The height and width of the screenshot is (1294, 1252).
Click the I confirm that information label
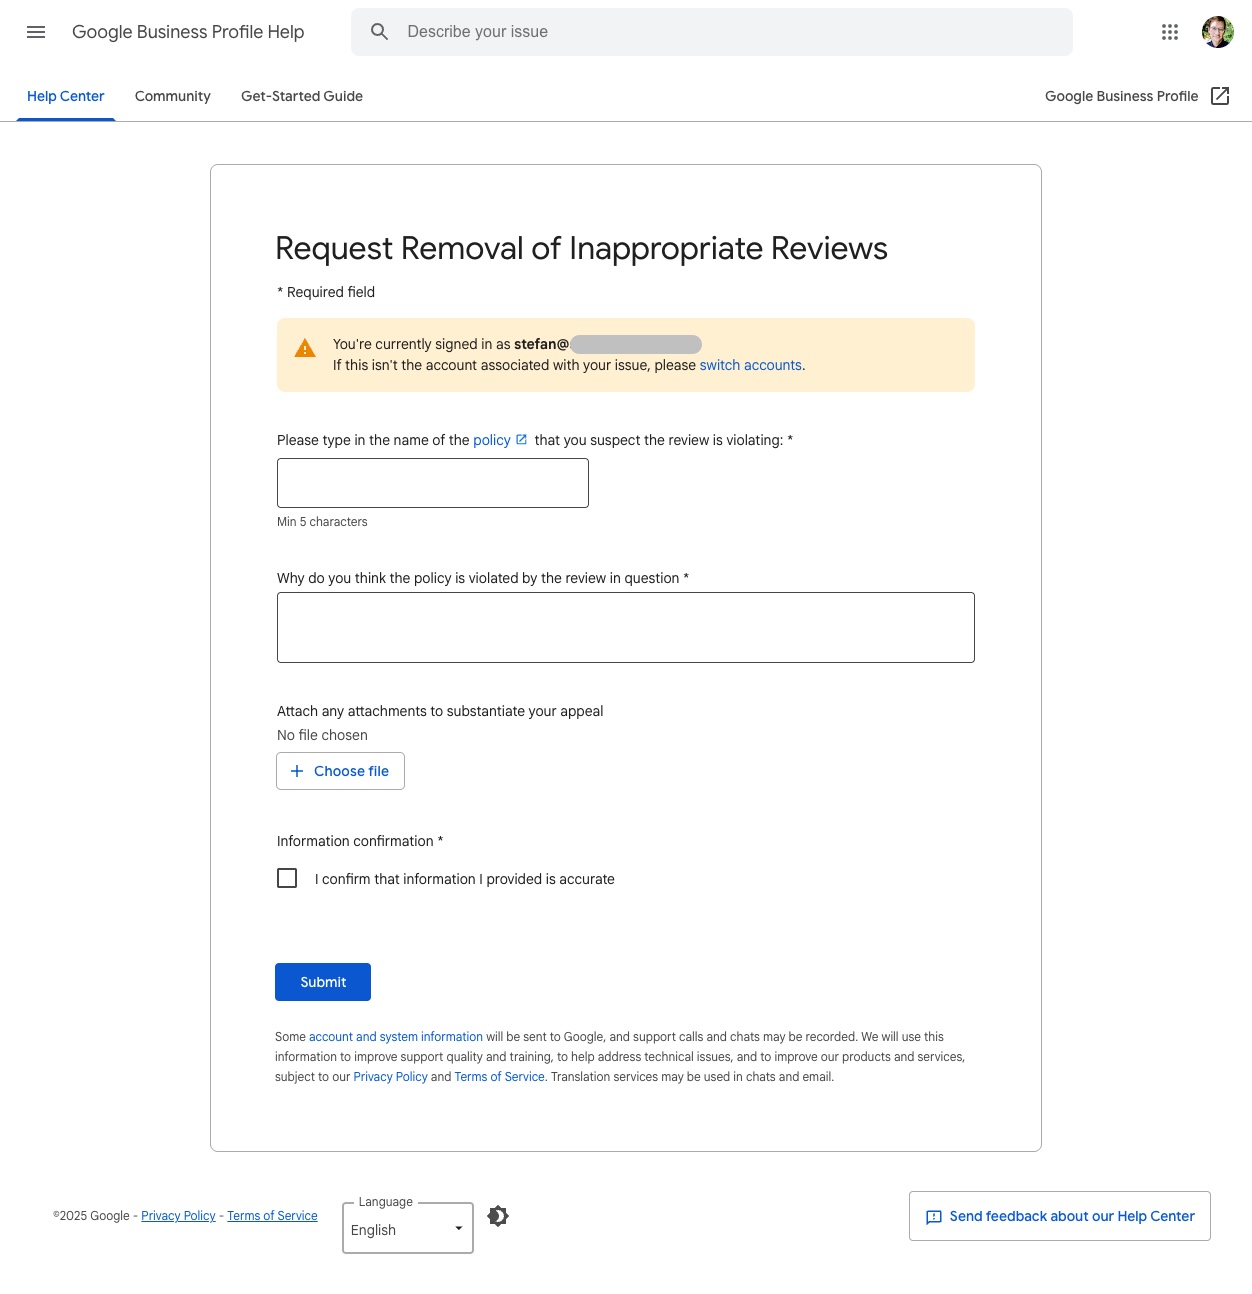click(465, 879)
